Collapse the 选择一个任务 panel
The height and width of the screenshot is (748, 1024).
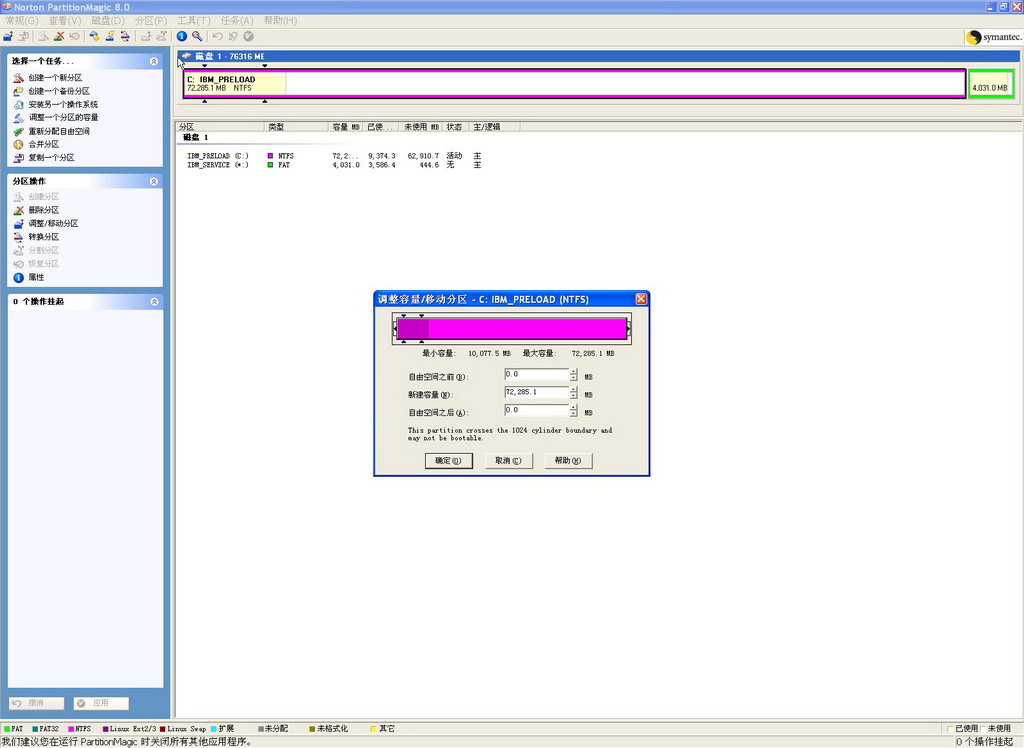coord(154,61)
